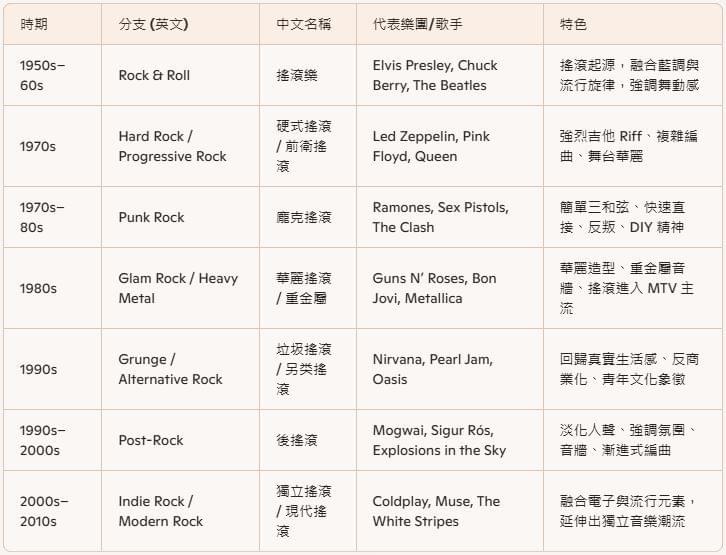Select the Rock & Roll cell
Image resolution: width=726 pixels, height=555 pixels.
181,75
